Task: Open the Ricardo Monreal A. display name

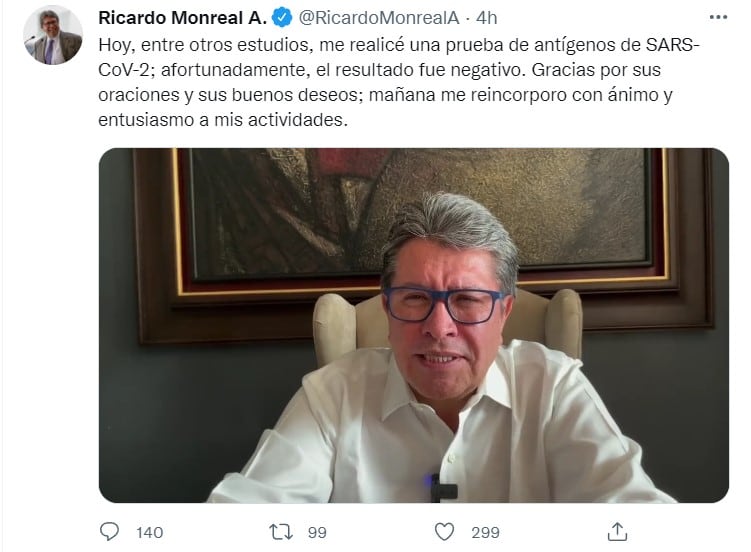Action: click(x=182, y=18)
